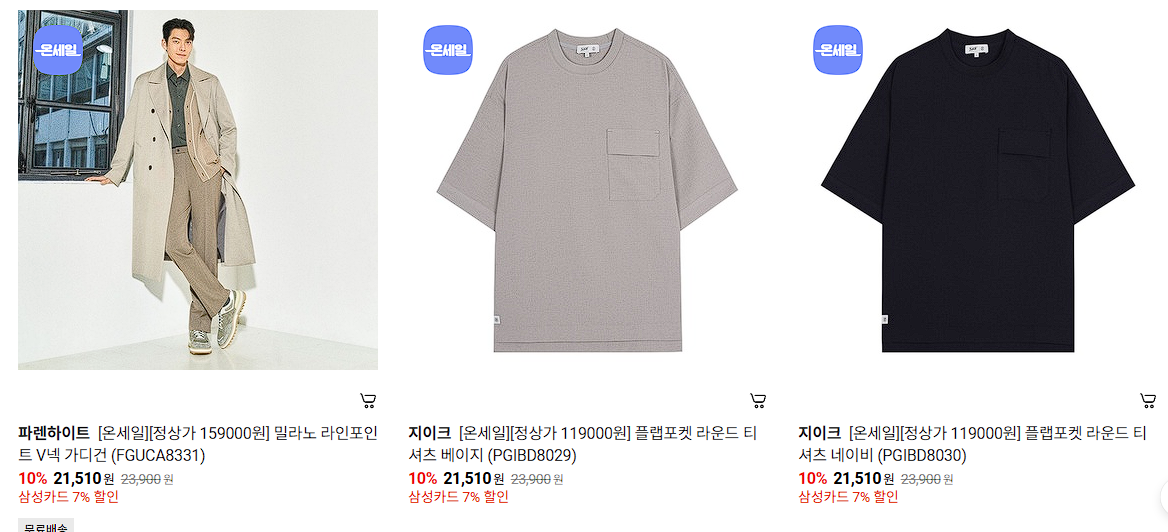Add the 파렌하이트 cardigan to cart
Image resolution: width=1168 pixels, height=532 pixels.
click(368, 401)
